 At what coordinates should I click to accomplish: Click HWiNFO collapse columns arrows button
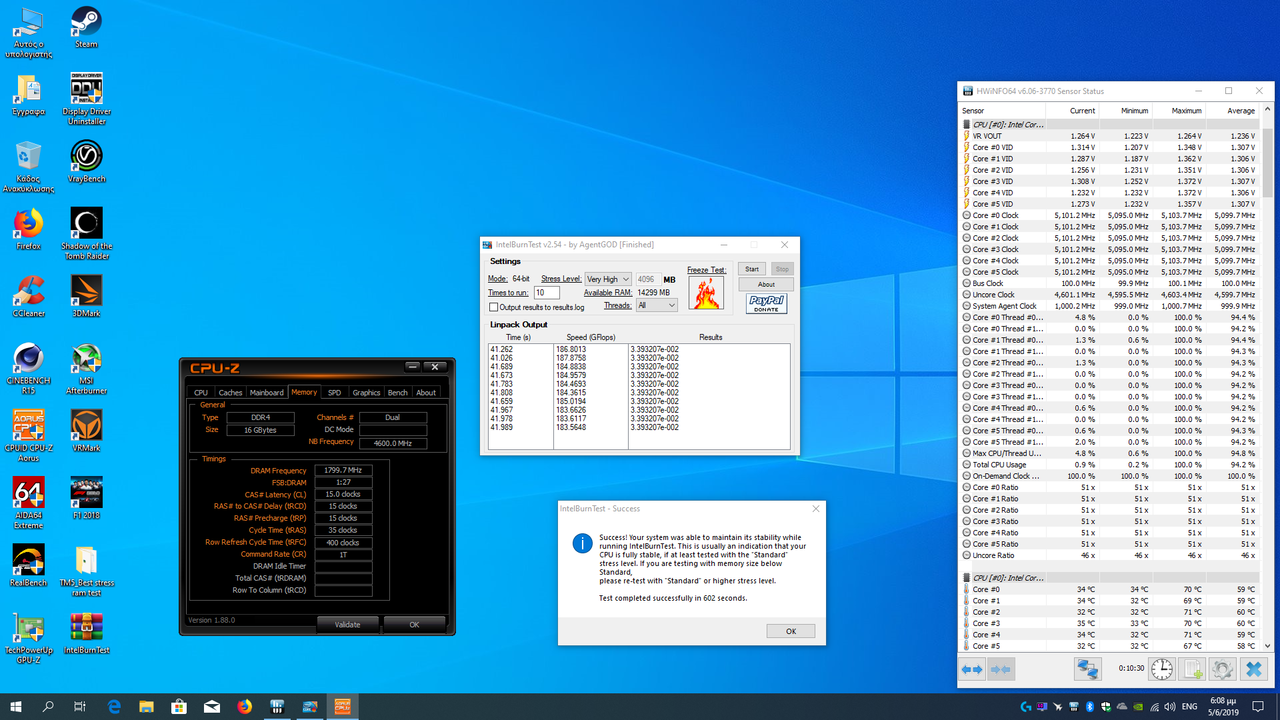[x=1001, y=669]
